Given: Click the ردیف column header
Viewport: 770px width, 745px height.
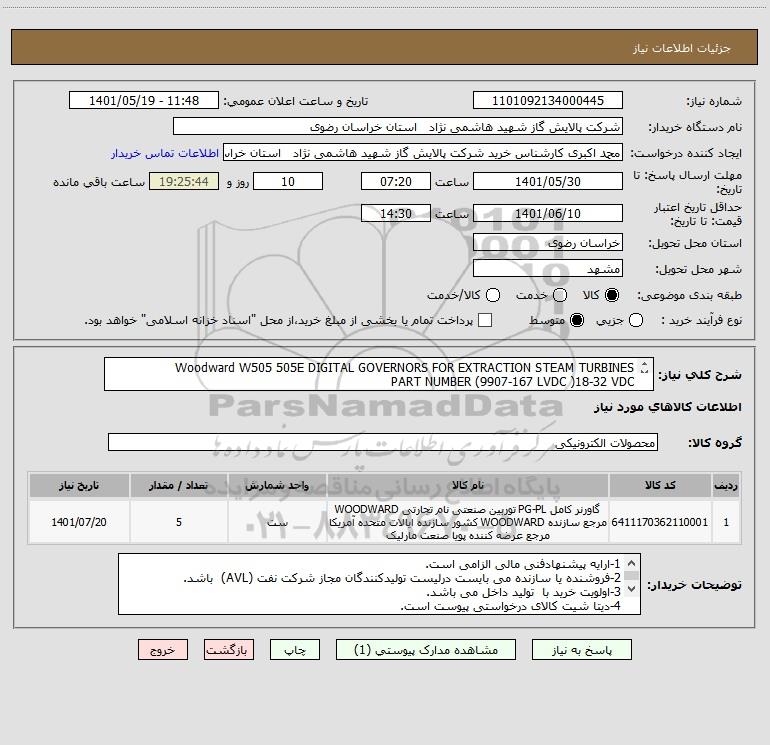Looking at the screenshot, I should click(726, 485).
